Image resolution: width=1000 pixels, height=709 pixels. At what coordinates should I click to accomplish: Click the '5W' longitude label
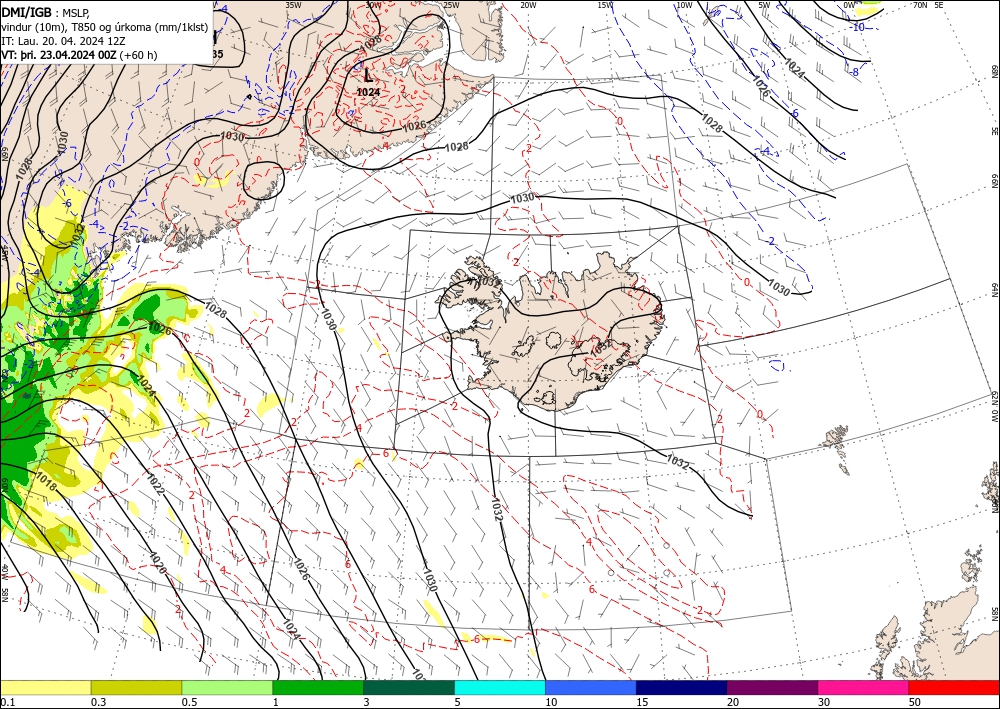(764, 5)
